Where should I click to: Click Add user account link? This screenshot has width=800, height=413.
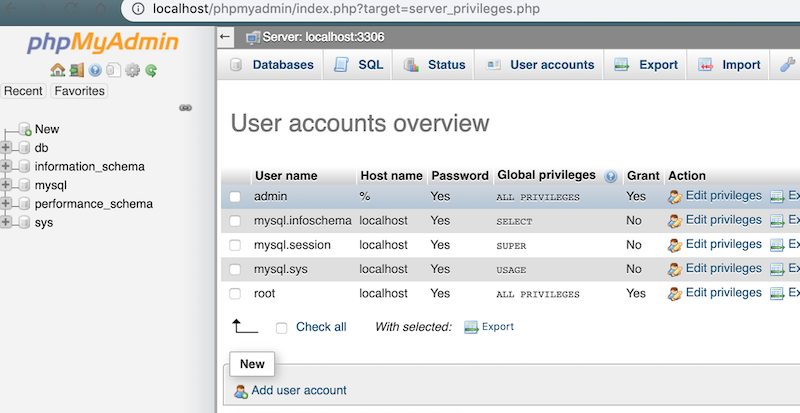click(299, 391)
